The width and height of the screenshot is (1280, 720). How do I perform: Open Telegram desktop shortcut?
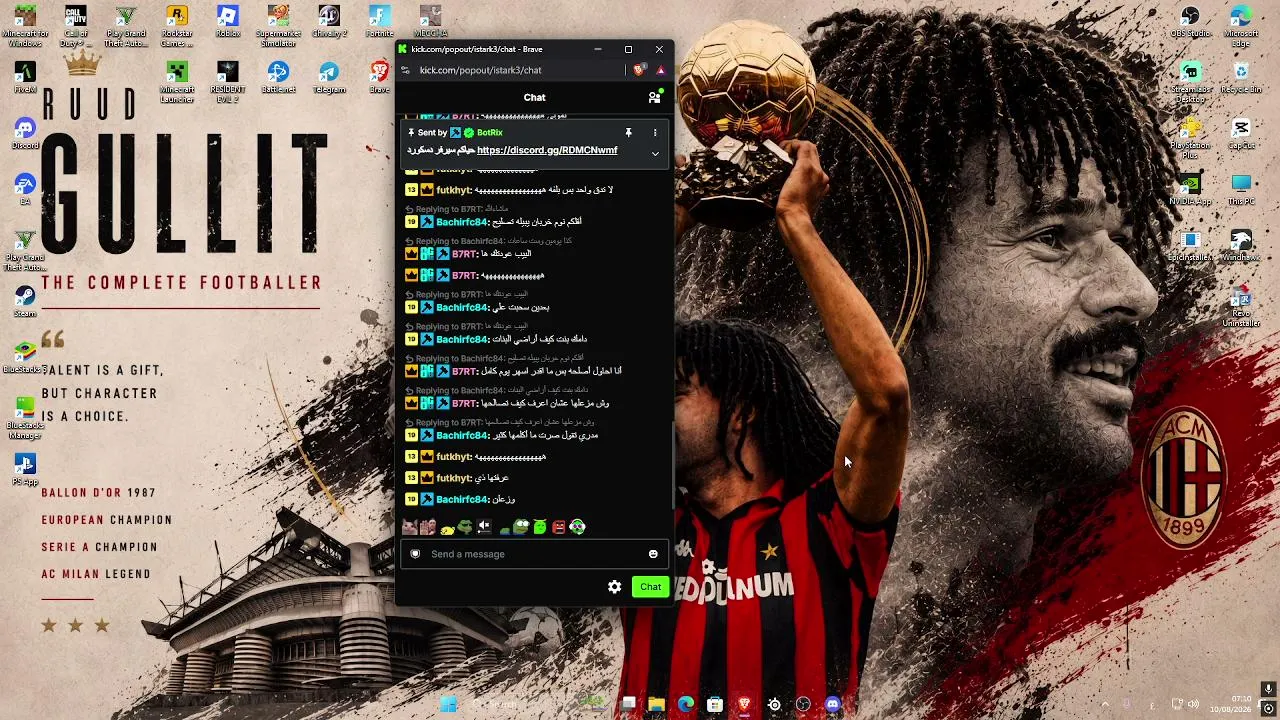pos(329,78)
